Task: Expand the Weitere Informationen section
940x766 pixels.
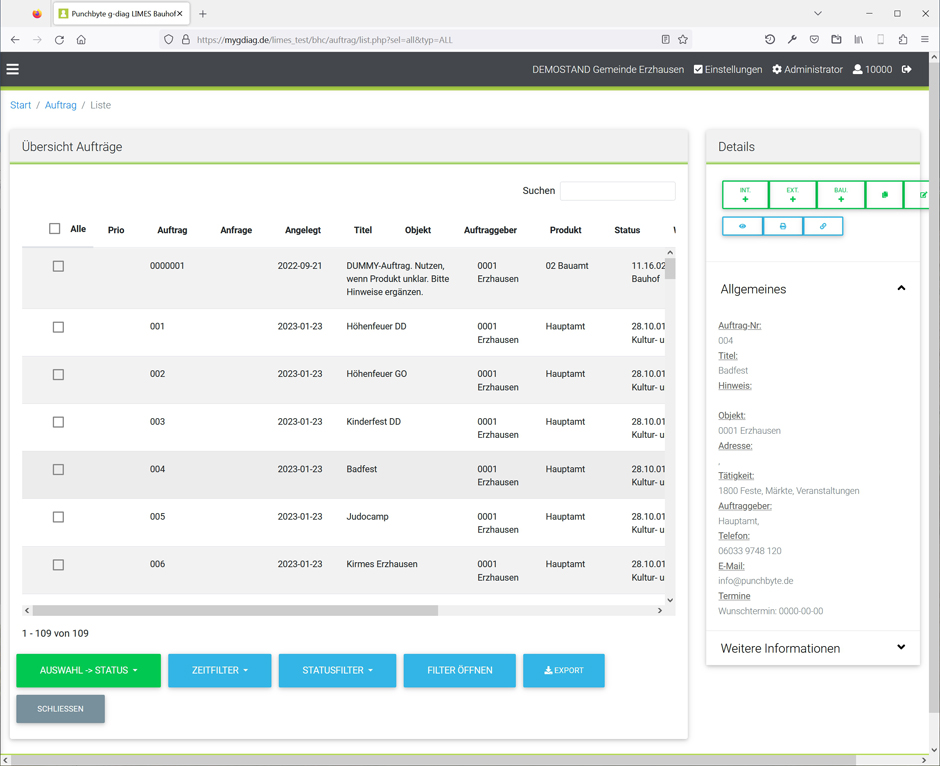Action: [x=812, y=648]
